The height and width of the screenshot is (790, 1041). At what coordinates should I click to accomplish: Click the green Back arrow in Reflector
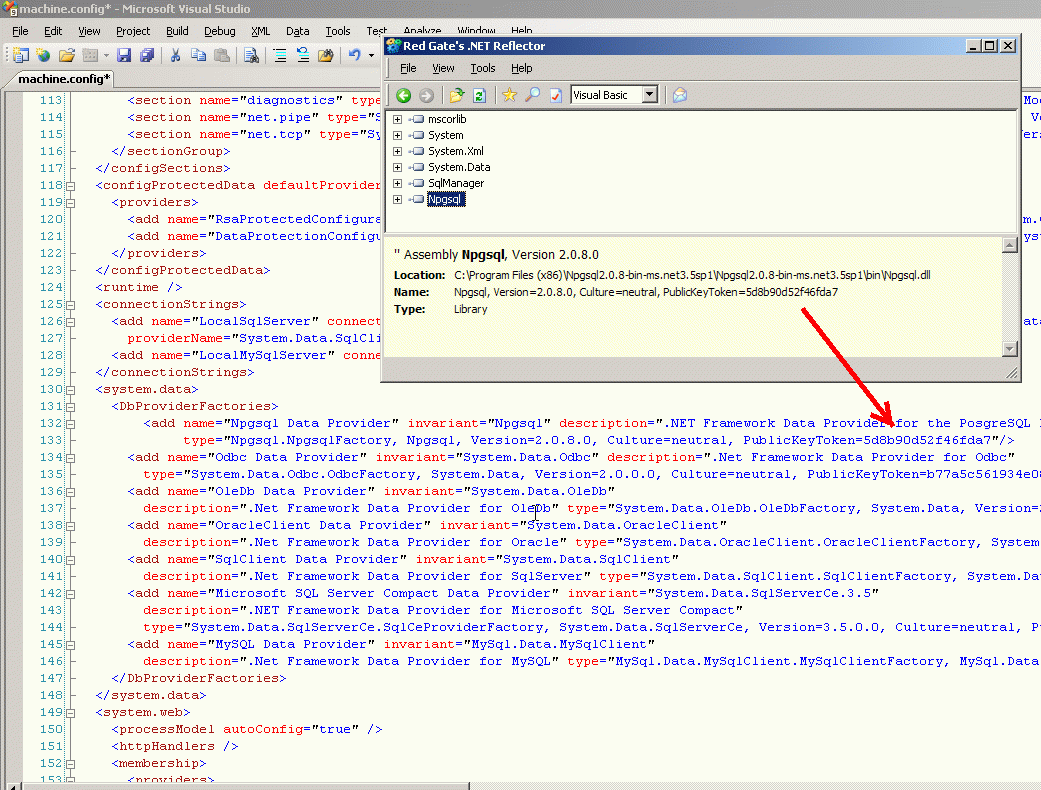point(404,96)
